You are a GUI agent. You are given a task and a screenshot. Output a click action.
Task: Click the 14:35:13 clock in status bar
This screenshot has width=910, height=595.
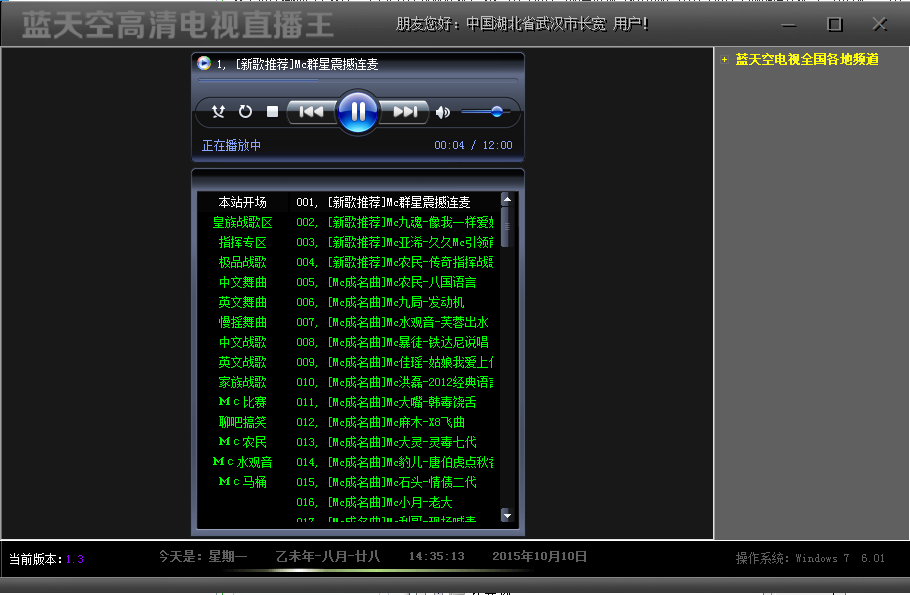pyautogui.click(x=436, y=556)
